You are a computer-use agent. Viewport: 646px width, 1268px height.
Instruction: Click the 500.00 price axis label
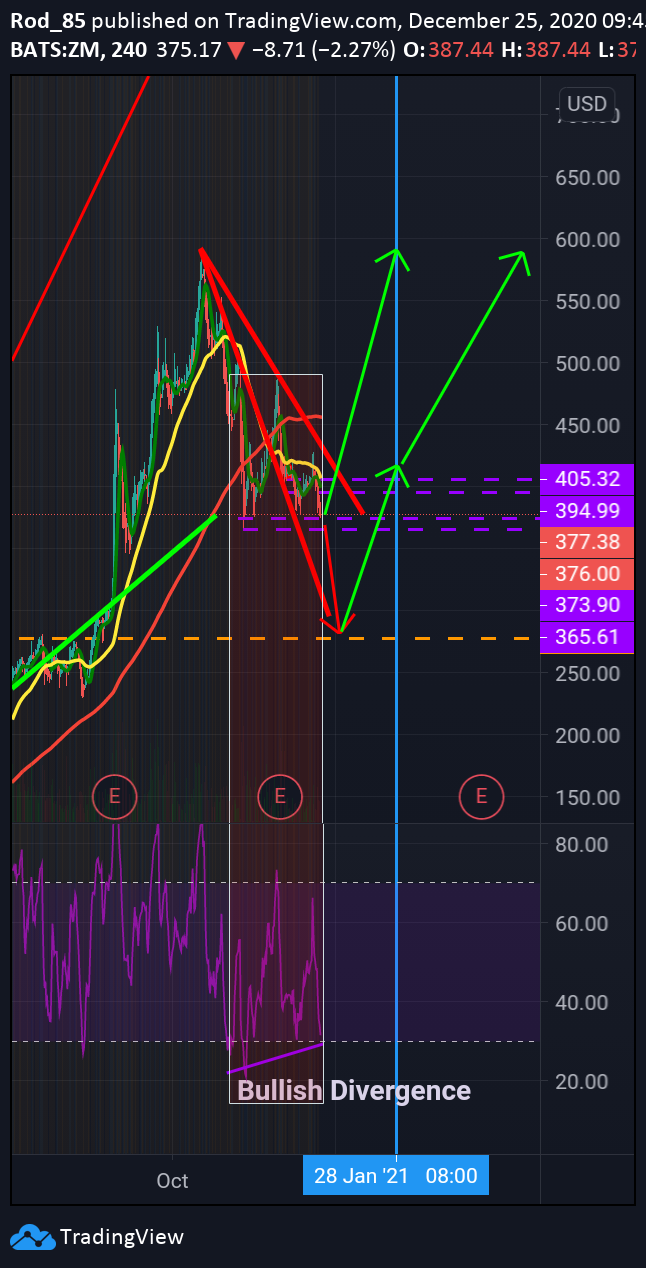point(587,364)
